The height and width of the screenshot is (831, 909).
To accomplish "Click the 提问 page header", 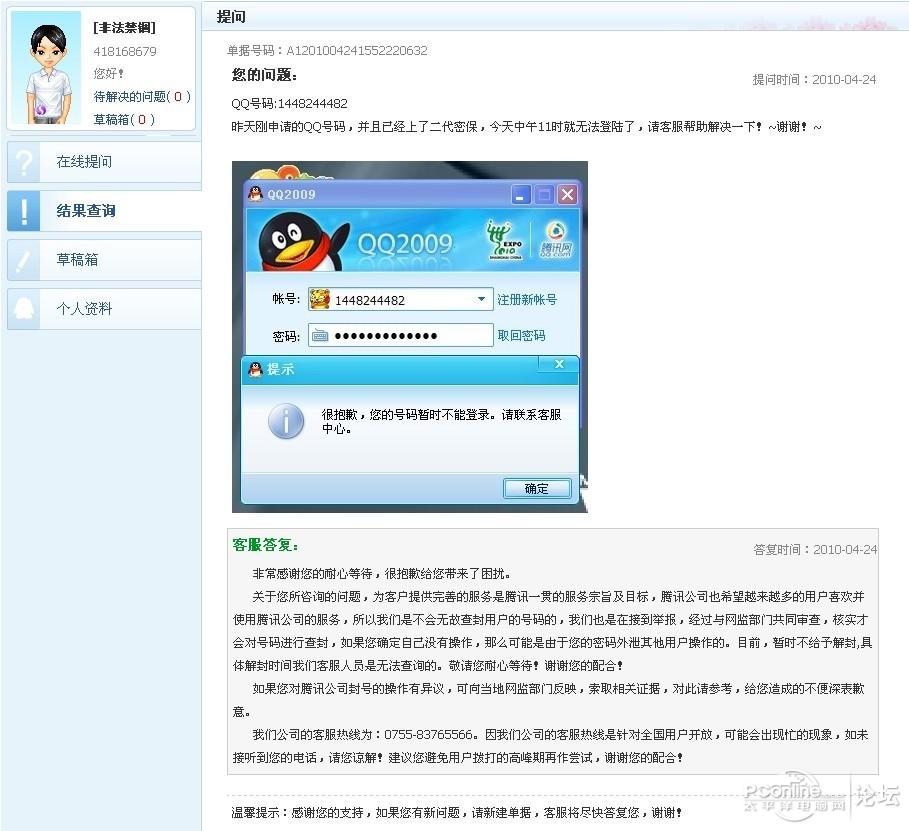I will coord(231,17).
